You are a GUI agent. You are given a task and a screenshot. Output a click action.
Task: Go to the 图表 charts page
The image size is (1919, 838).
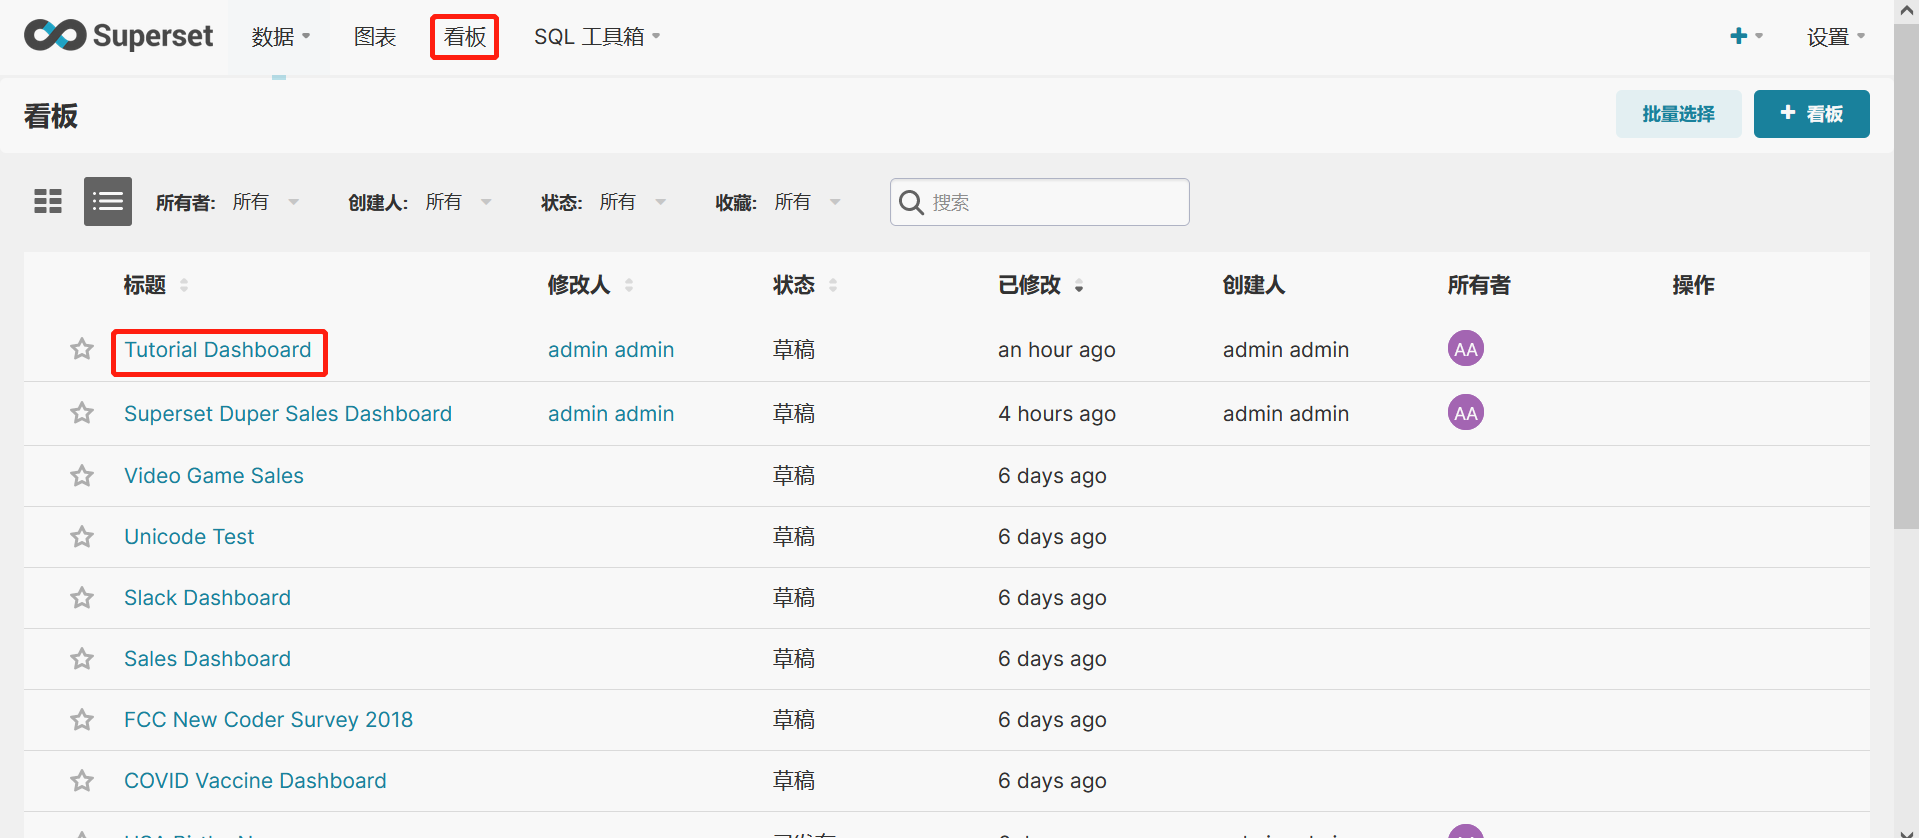(x=375, y=37)
